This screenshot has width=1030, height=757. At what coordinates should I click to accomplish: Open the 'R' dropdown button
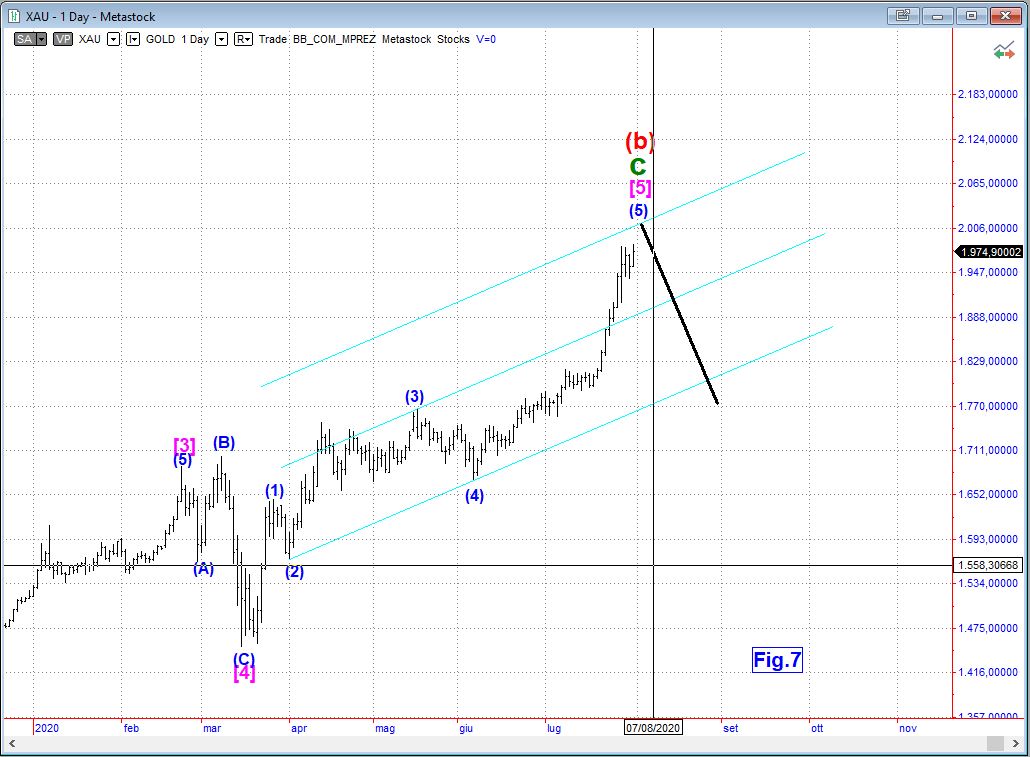243,39
